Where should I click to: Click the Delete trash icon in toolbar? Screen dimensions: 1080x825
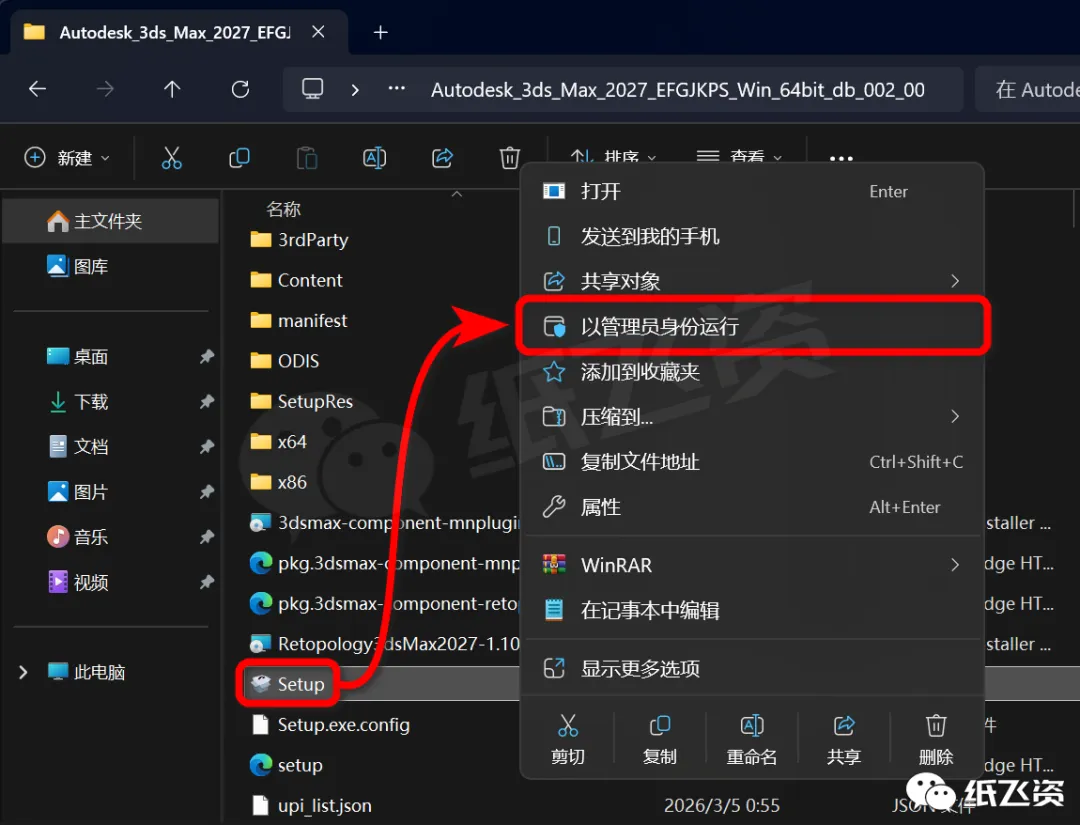[510, 158]
